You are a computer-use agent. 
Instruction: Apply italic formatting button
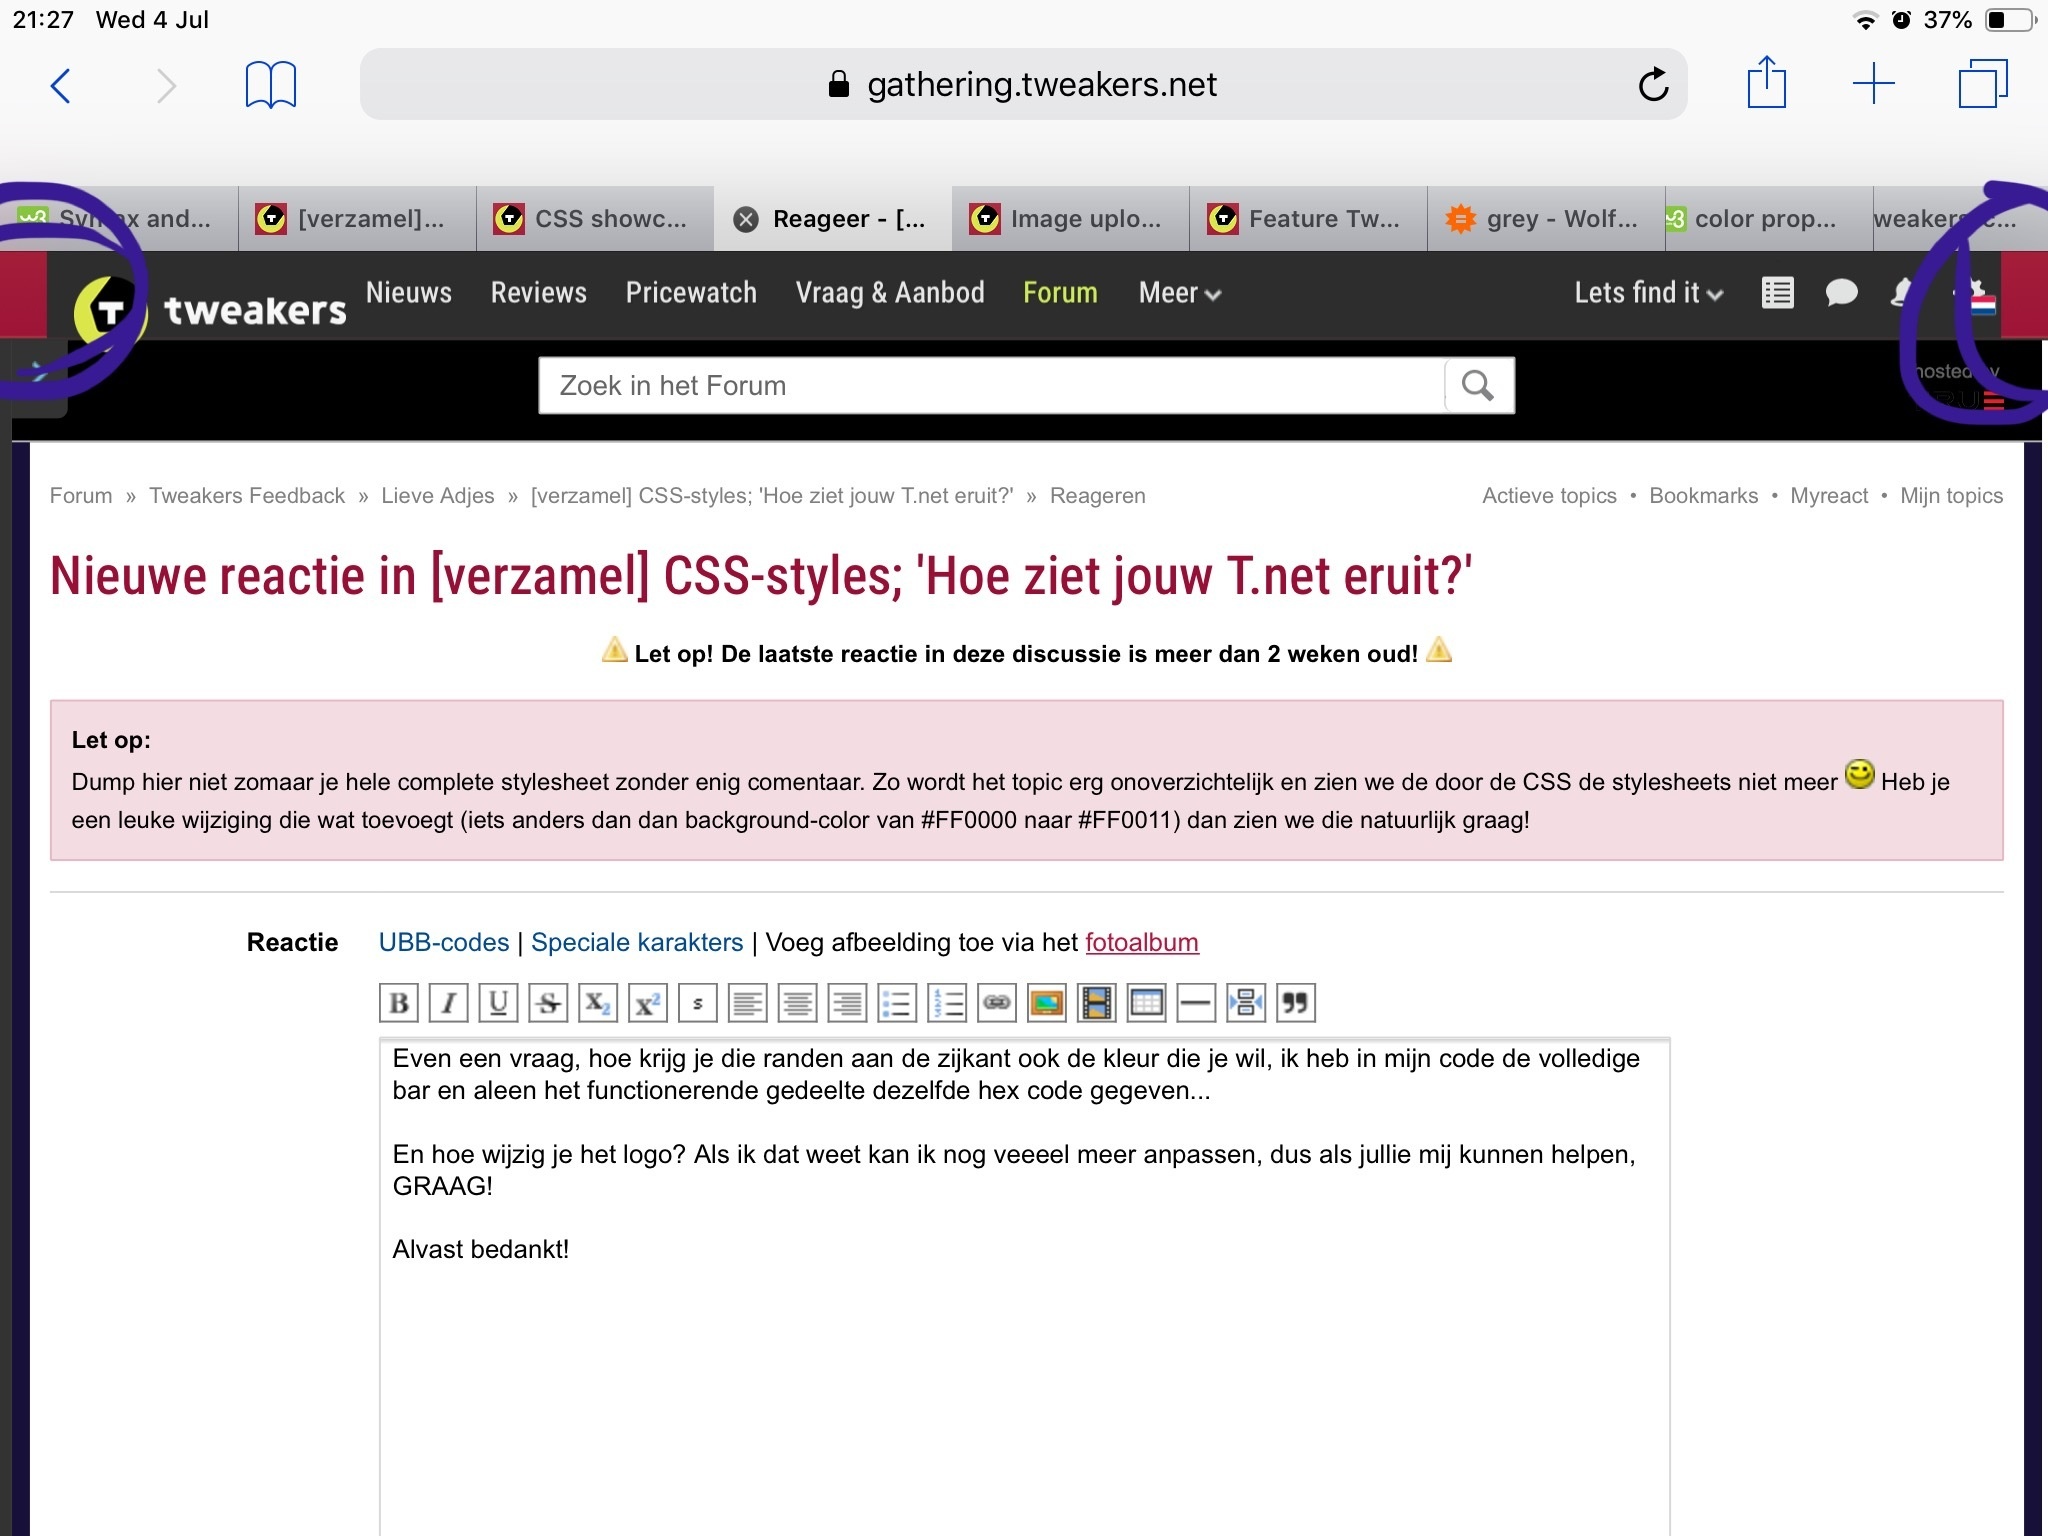point(448,1003)
